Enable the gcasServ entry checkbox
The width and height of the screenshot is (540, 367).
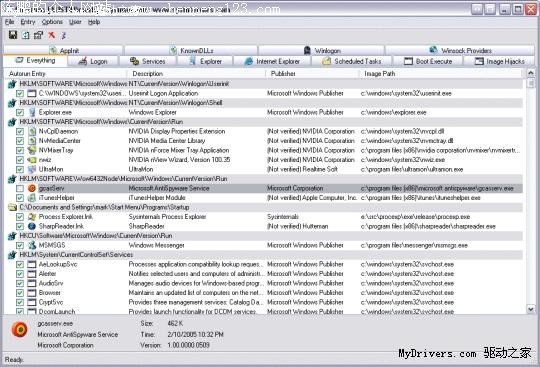coord(20,188)
